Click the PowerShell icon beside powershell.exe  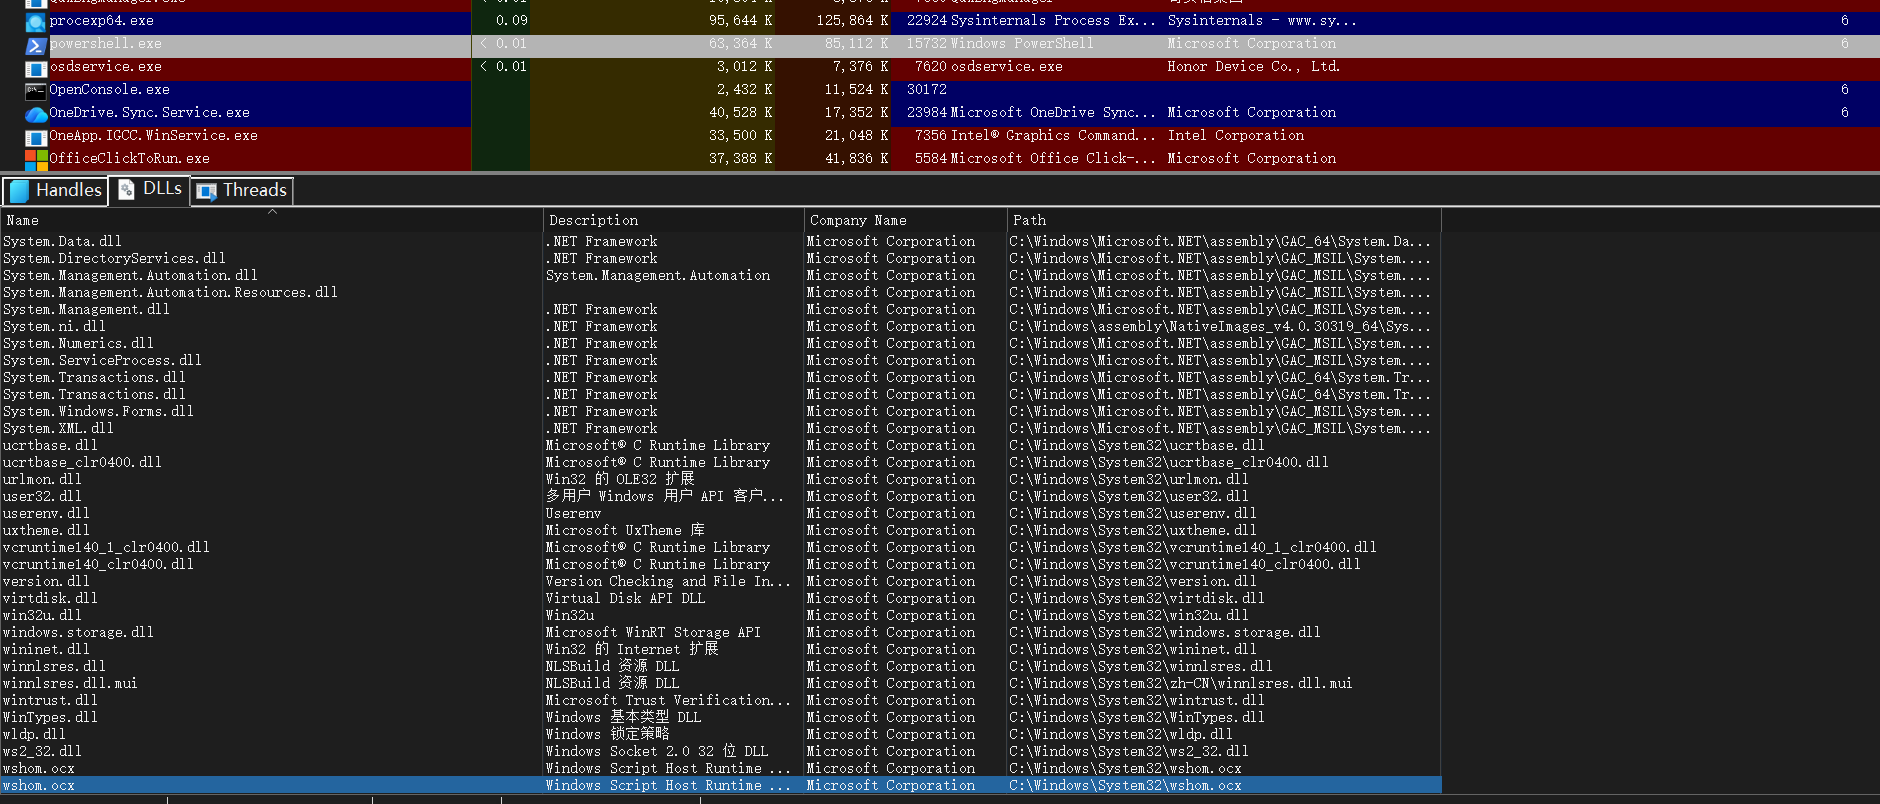36,45
